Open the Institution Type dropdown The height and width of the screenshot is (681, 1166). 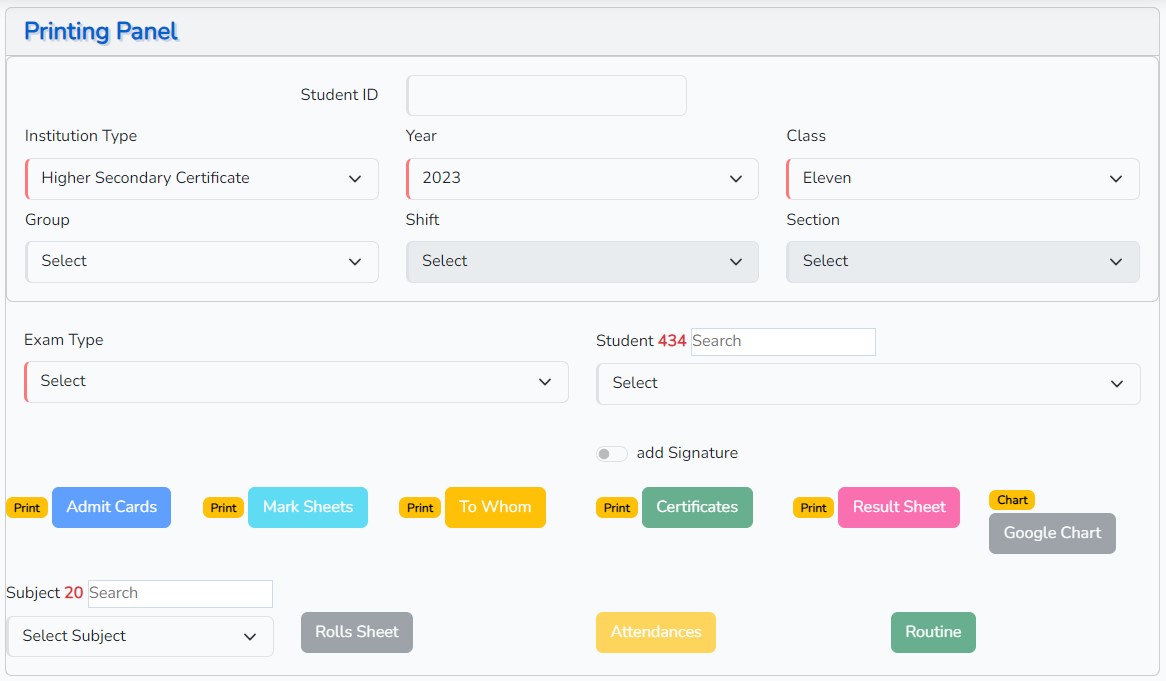pyautogui.click(x=202, y=179)
